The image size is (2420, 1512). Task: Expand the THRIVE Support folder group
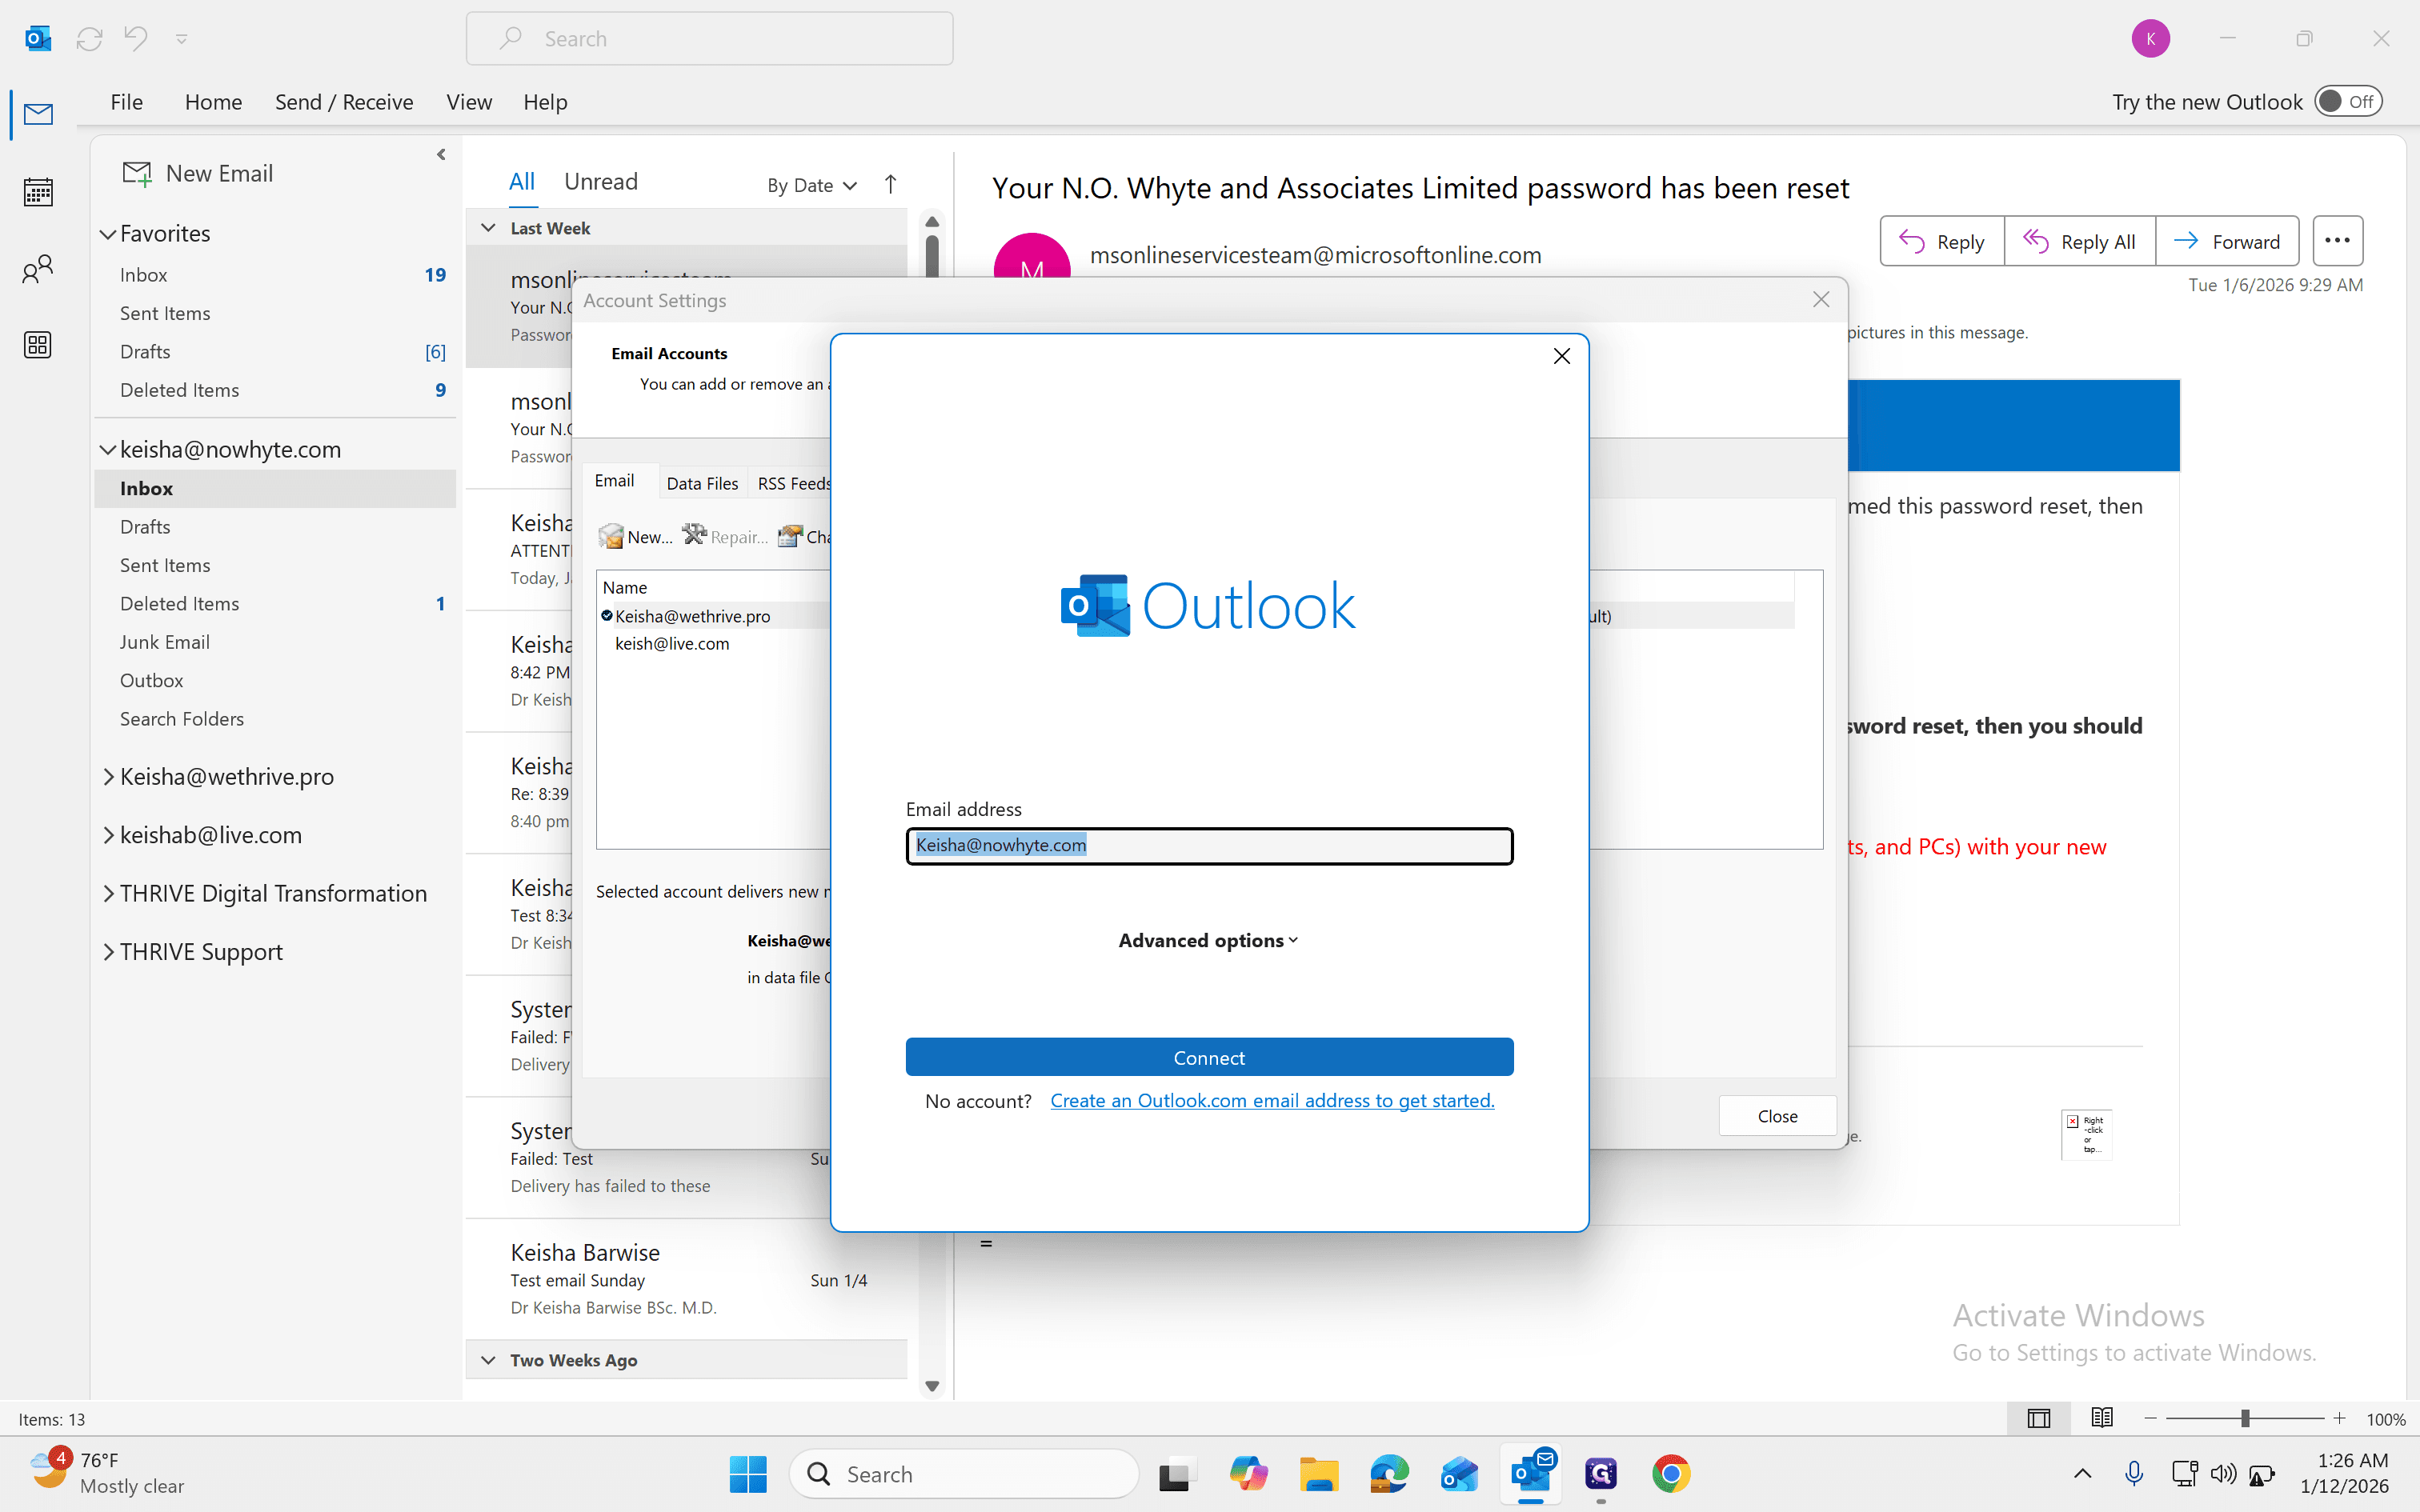pyautogui.click(x=108, y=952)
